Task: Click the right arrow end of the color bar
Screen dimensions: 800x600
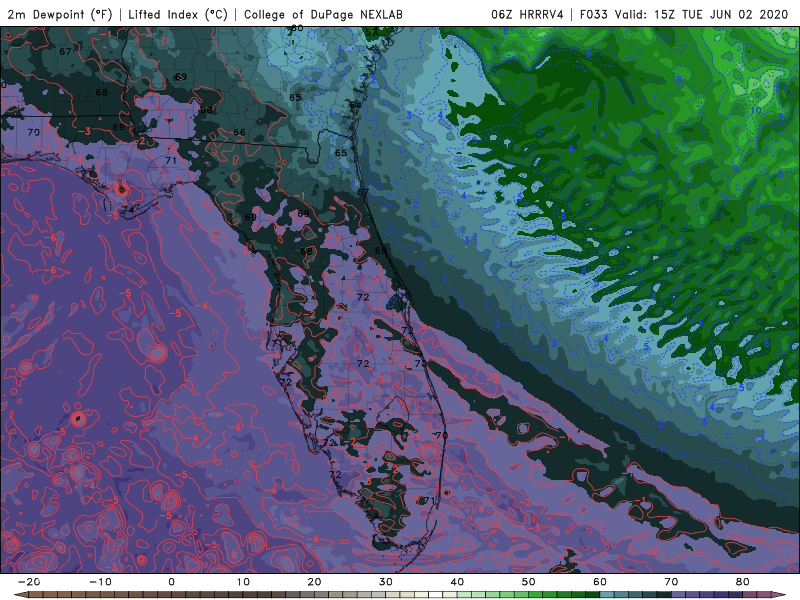Action: coord(781,595)
